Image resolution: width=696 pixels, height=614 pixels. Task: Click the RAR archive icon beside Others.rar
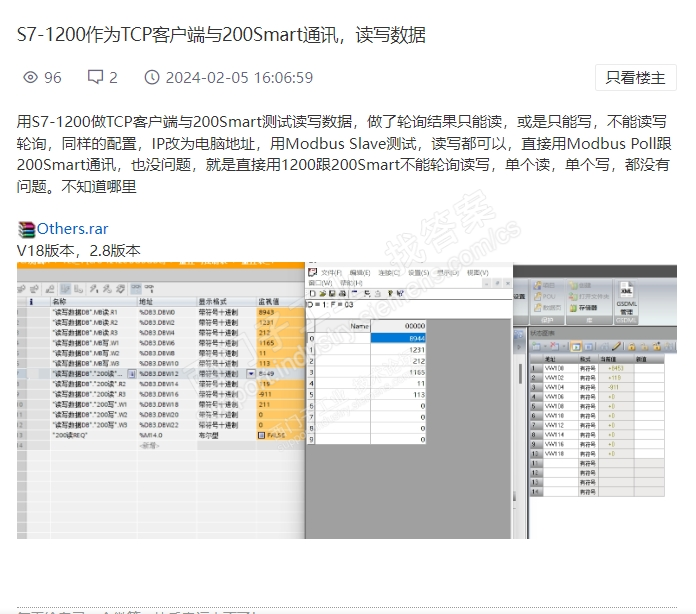(26, 230)
